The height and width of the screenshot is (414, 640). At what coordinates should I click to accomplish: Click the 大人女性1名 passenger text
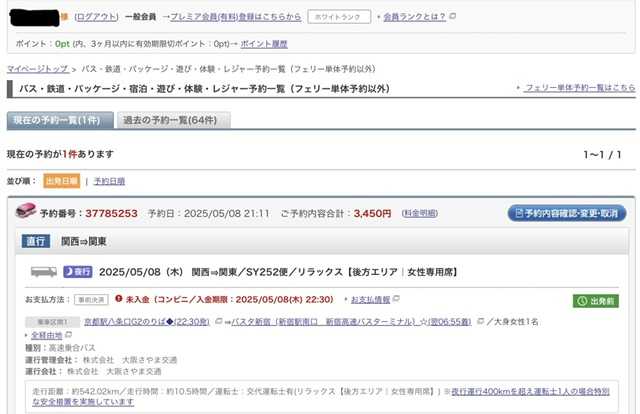point(516,322)
